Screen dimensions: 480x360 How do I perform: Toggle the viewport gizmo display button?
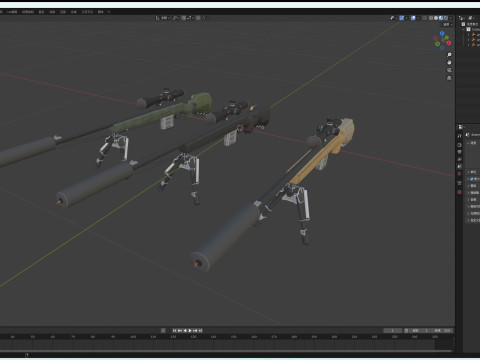point(402,18)
